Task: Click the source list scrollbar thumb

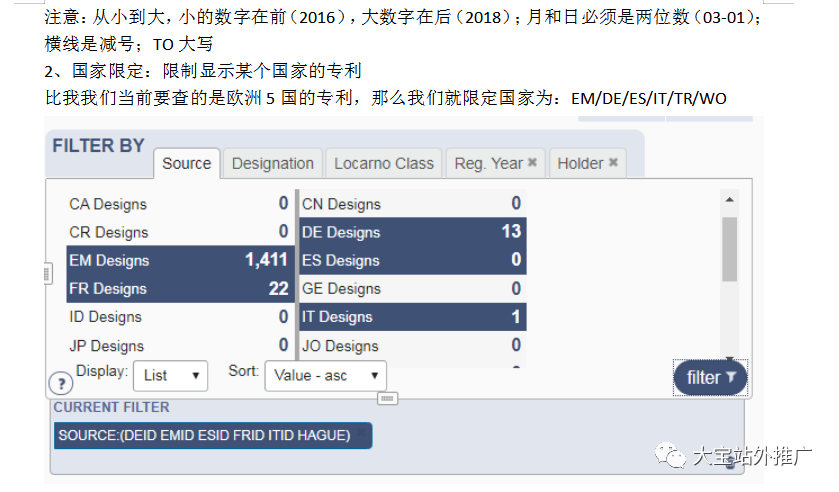Action: tap(729, 249)
